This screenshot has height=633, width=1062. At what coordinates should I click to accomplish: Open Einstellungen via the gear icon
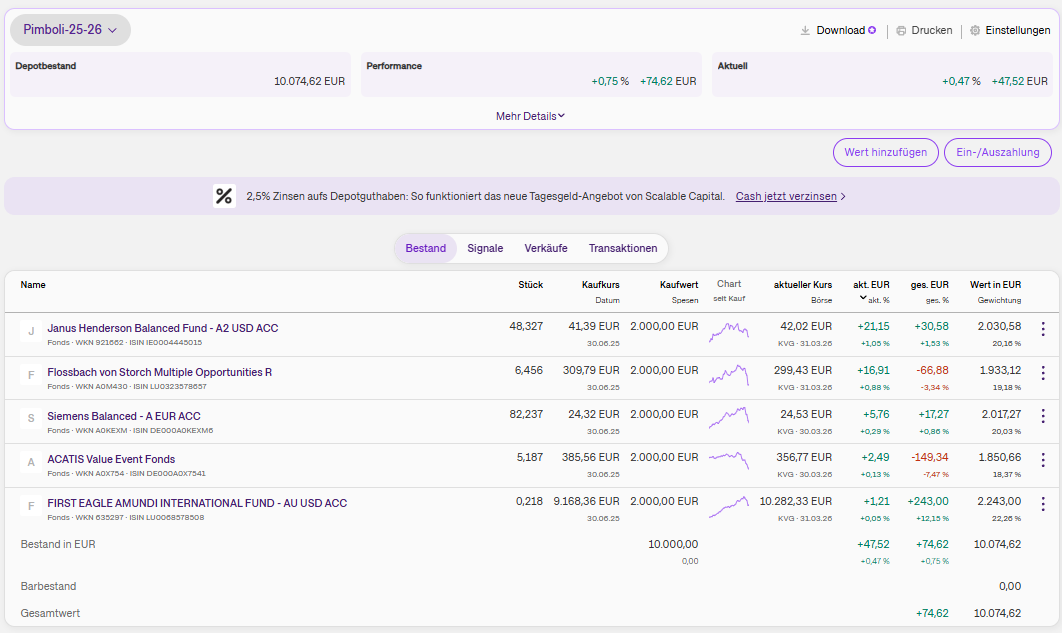(975, 31)
